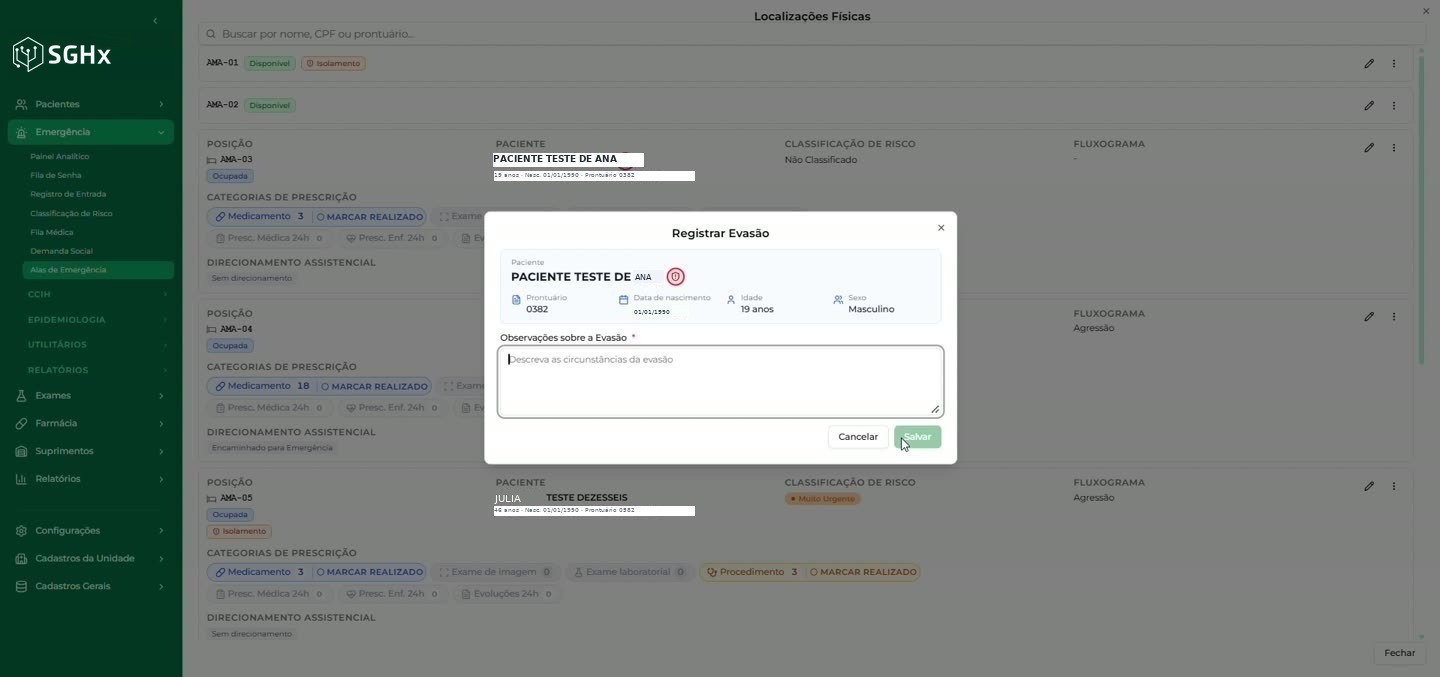This screenshot has height=677, width=1440.
Task: Click AMA-05 Presc. Enf. 24h chip
Action: 391,594
